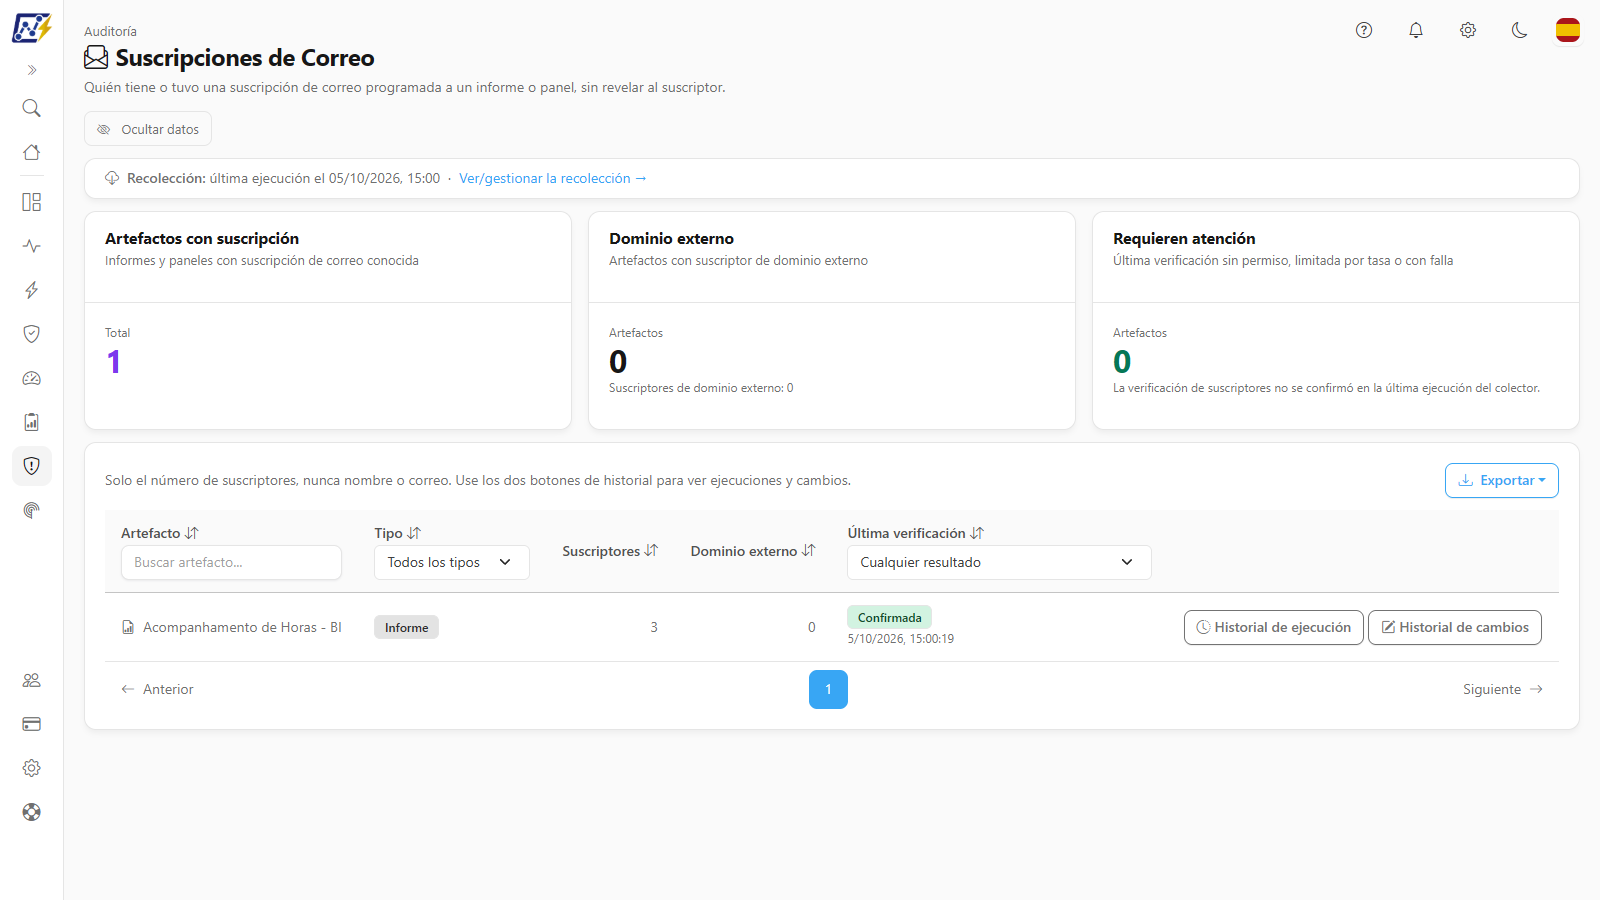Image resolution: width=1600 pixels, height=900 pixels.
Task: Sort the table by Tipo column
Action: pyautogui.click(x=398, y=533)
